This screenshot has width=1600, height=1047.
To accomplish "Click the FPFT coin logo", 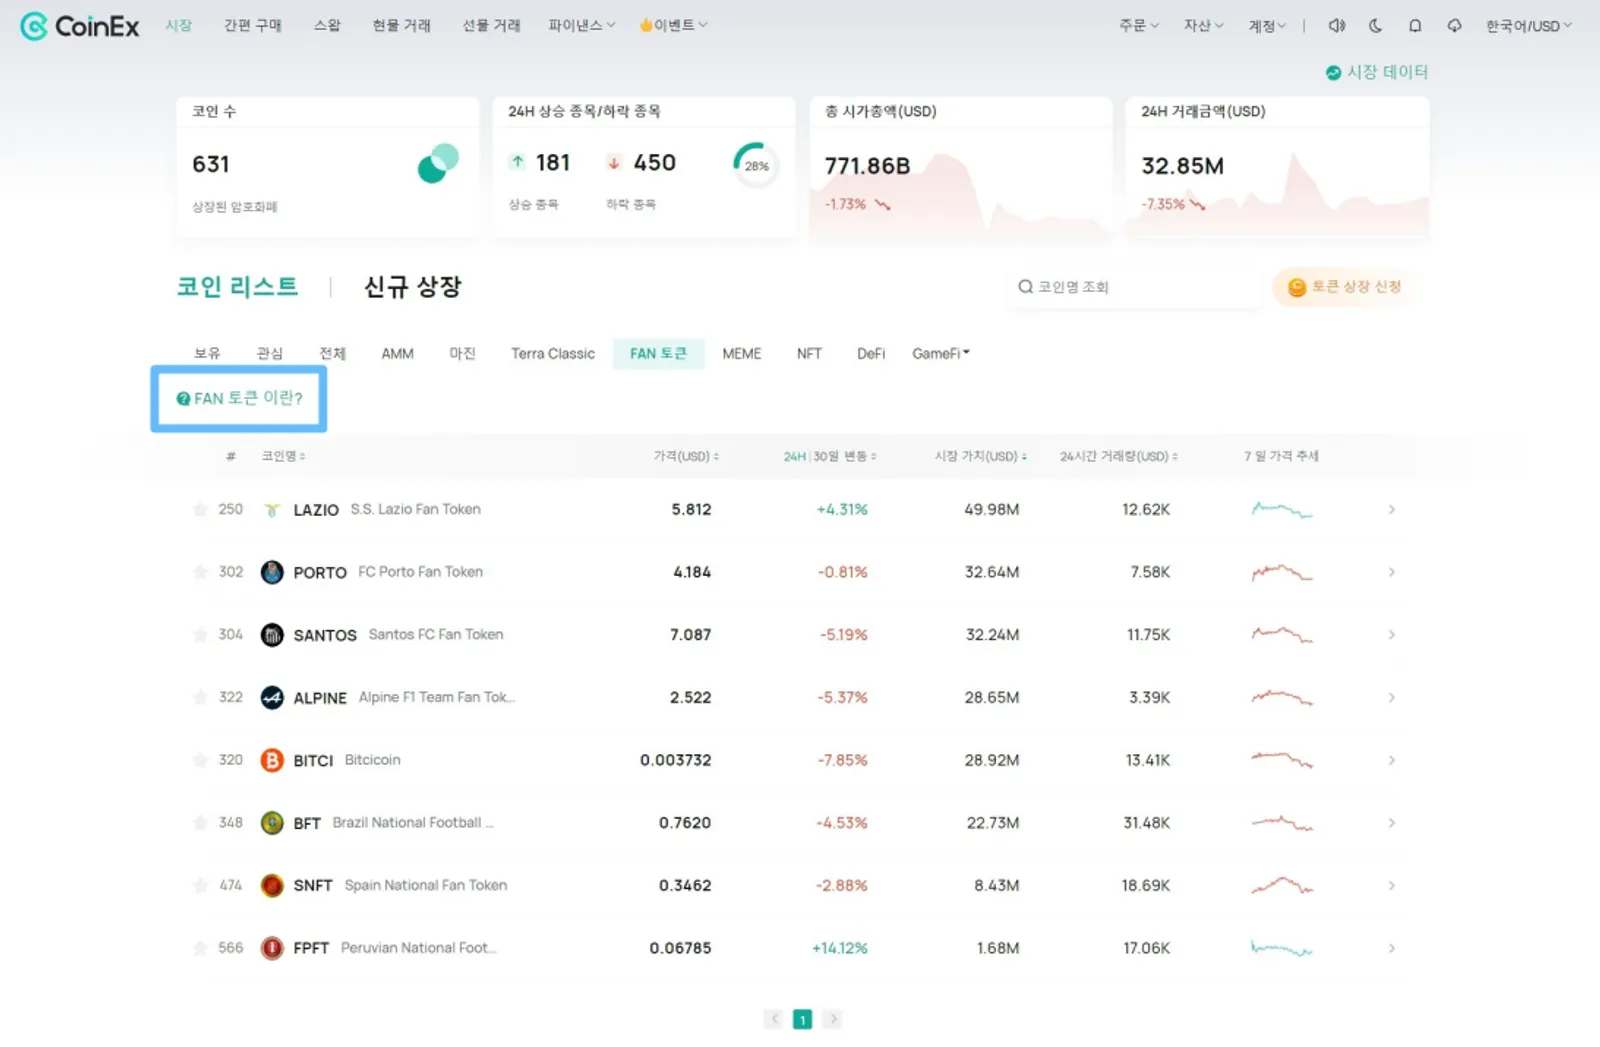I will (x=272, y=948).
